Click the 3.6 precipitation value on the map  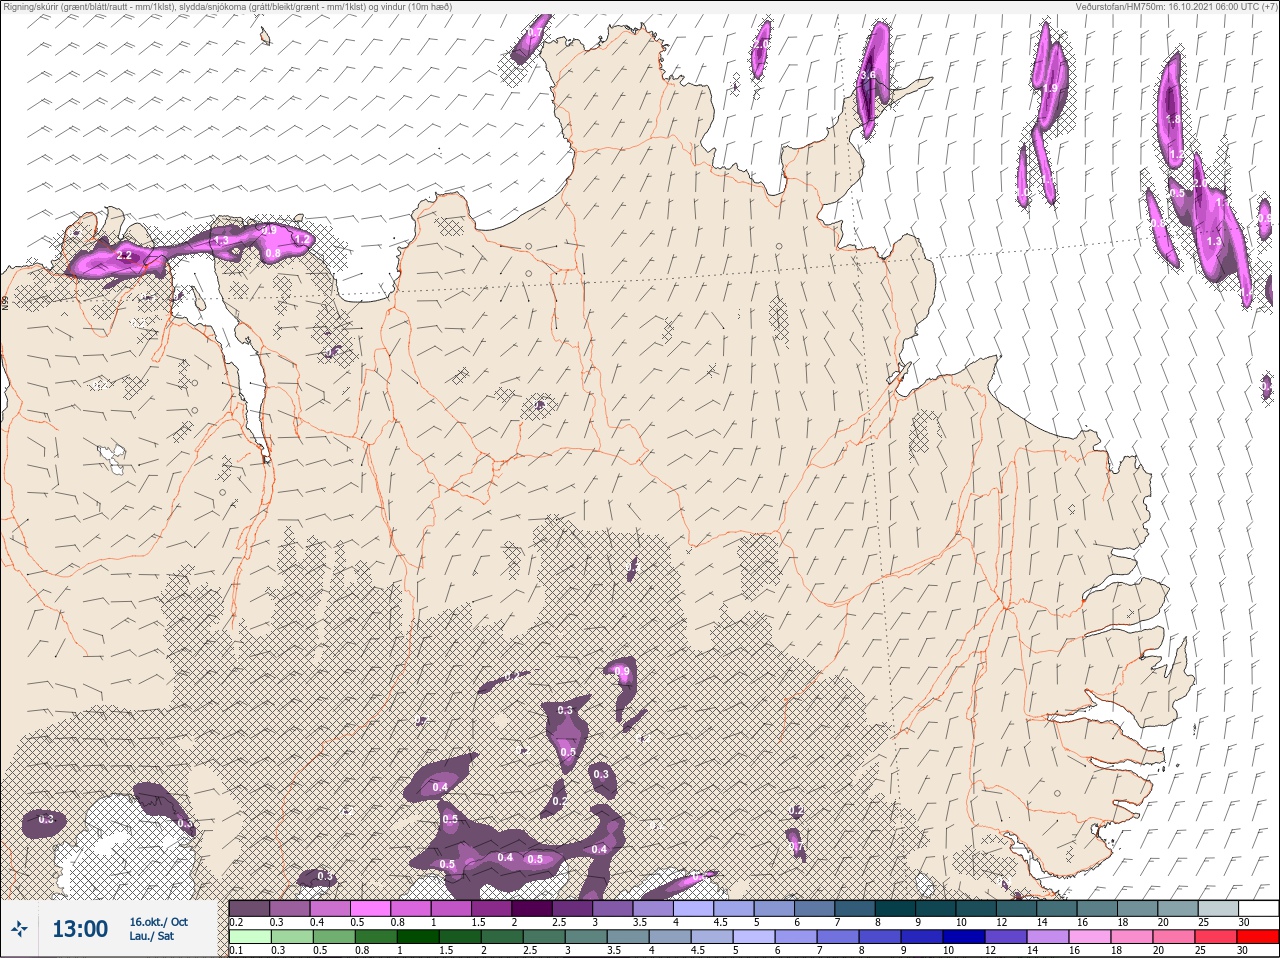868,75
